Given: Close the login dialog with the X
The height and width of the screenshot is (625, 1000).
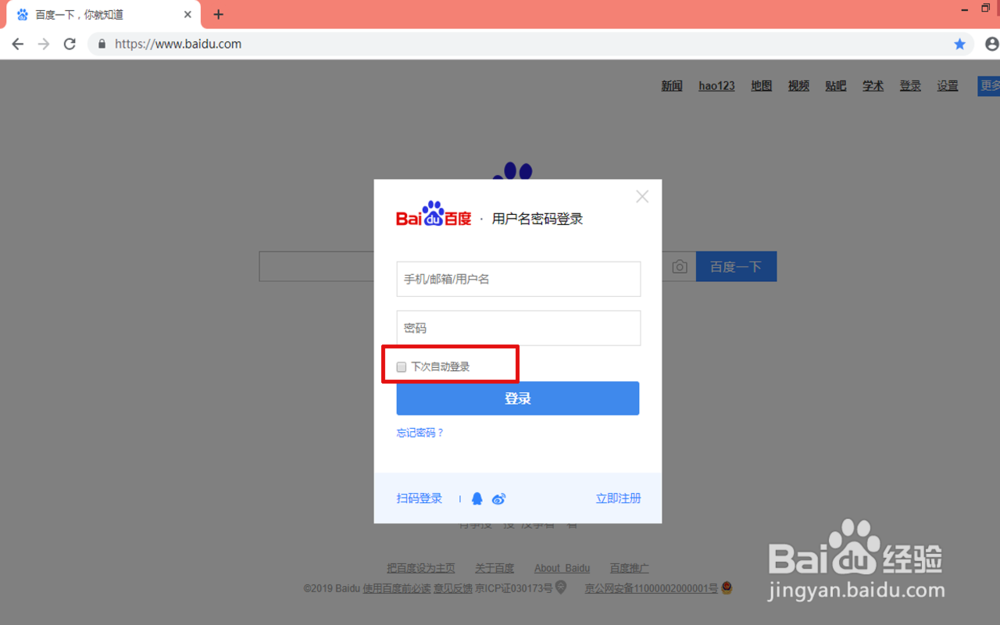Looking at the screenshot, I should point(642,196).
